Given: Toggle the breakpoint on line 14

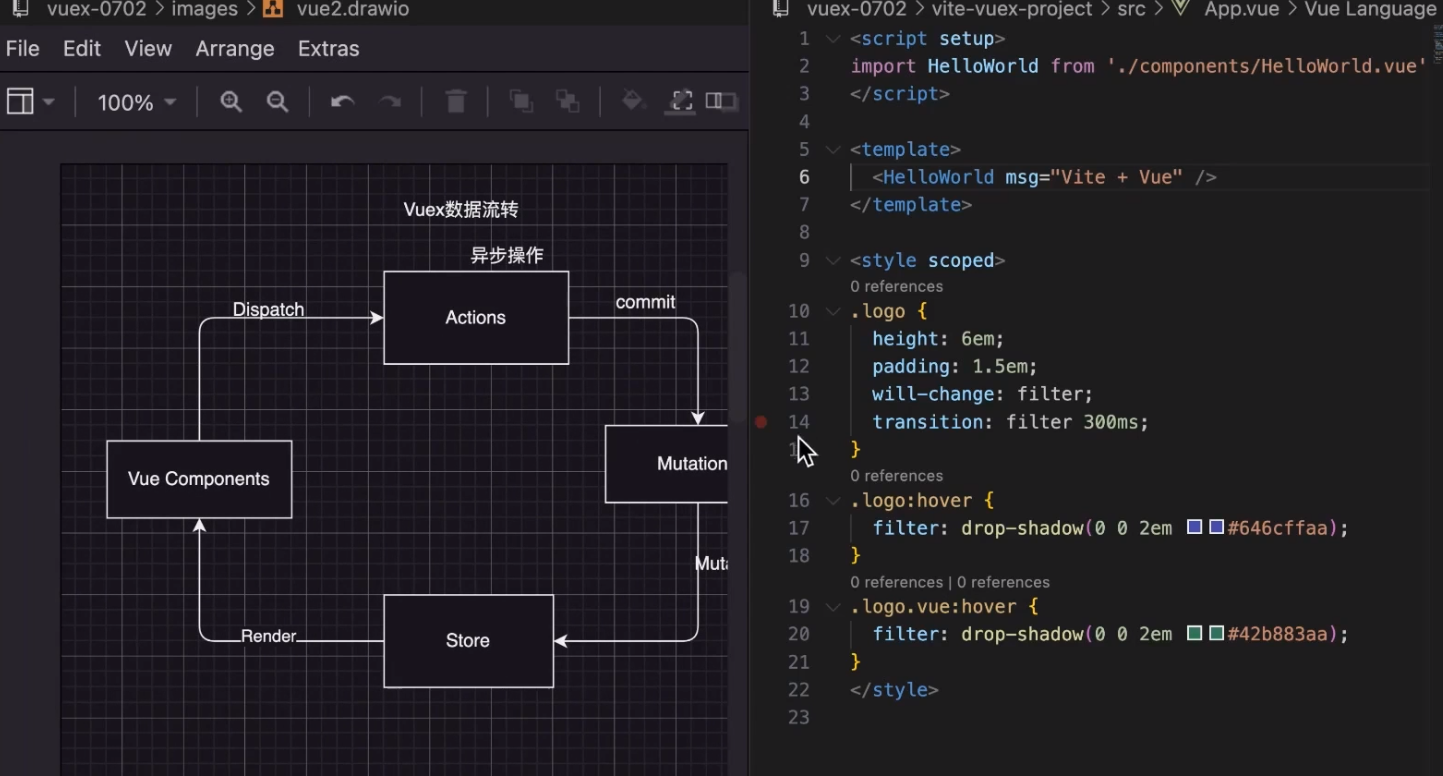Looking at the screenshot, I should [761, 422].
